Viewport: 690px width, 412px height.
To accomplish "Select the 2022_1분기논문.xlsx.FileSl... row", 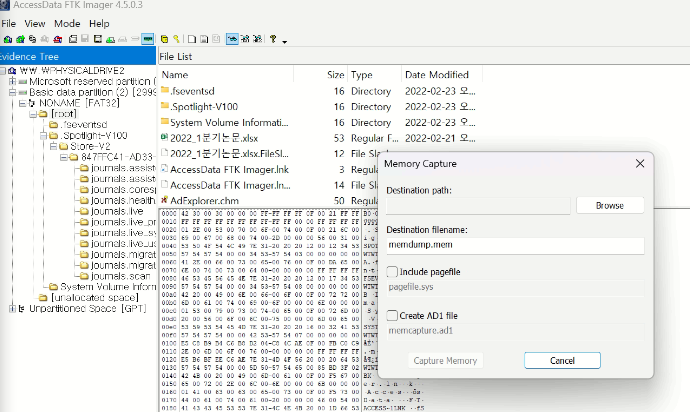I will (x=268, y=154).
